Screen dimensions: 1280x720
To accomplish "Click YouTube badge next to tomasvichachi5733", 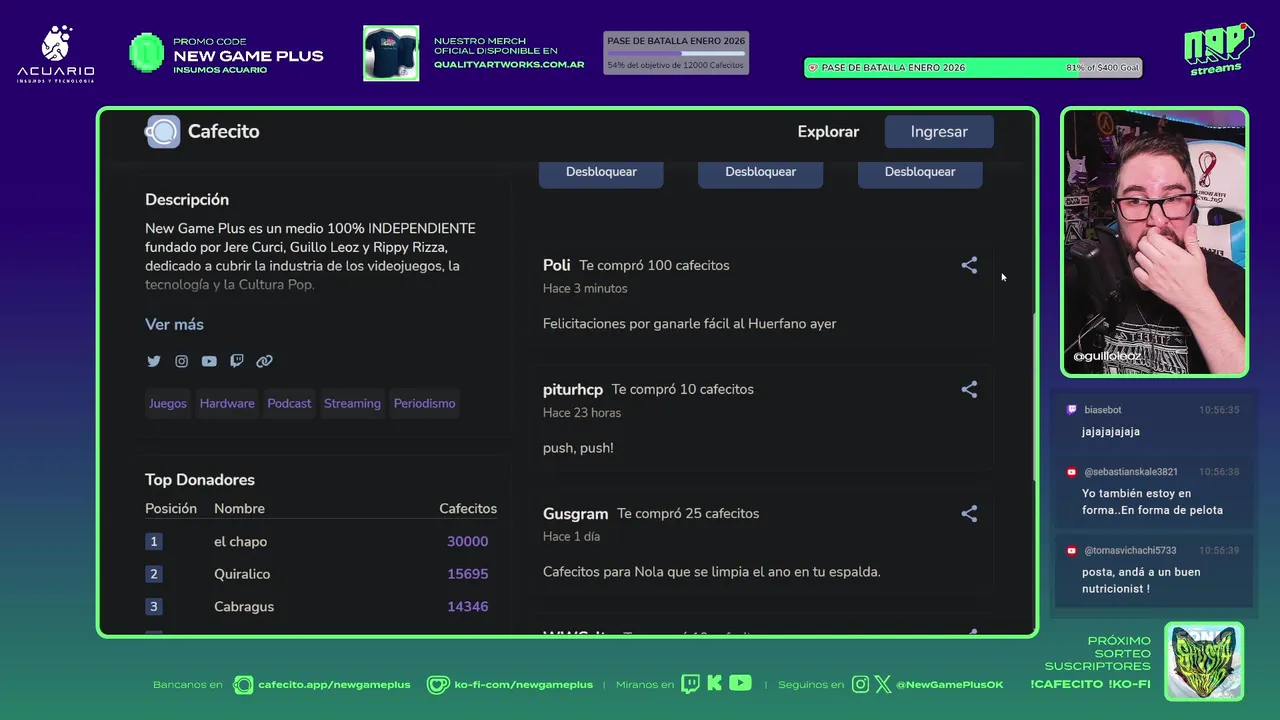I will click(x=1072, y=550).
